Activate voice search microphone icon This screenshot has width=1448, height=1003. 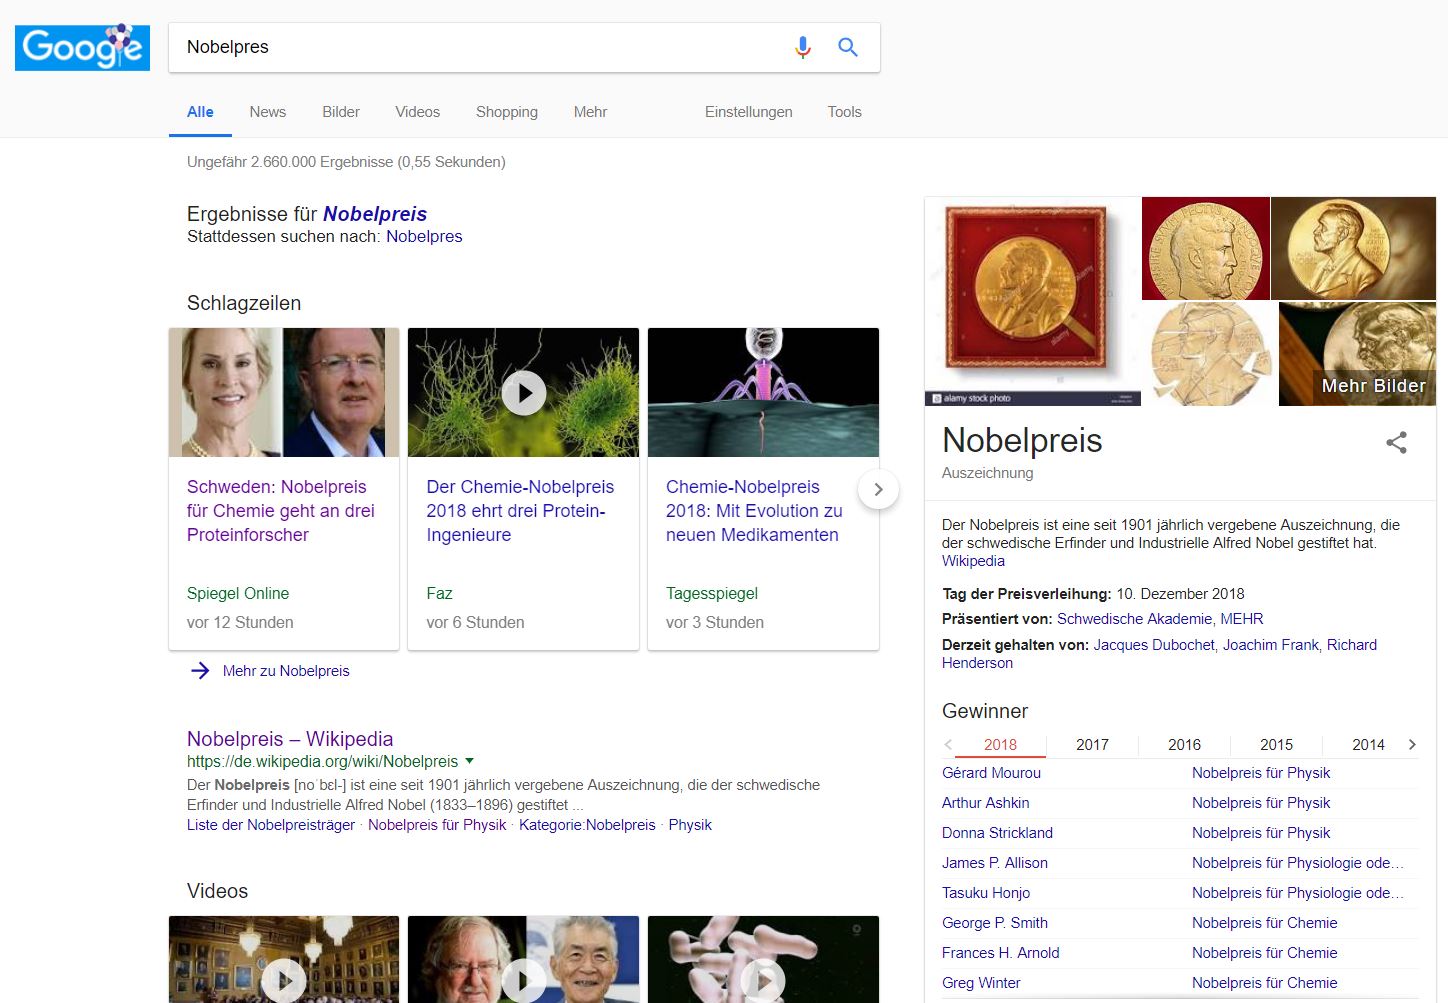[802, 47]
